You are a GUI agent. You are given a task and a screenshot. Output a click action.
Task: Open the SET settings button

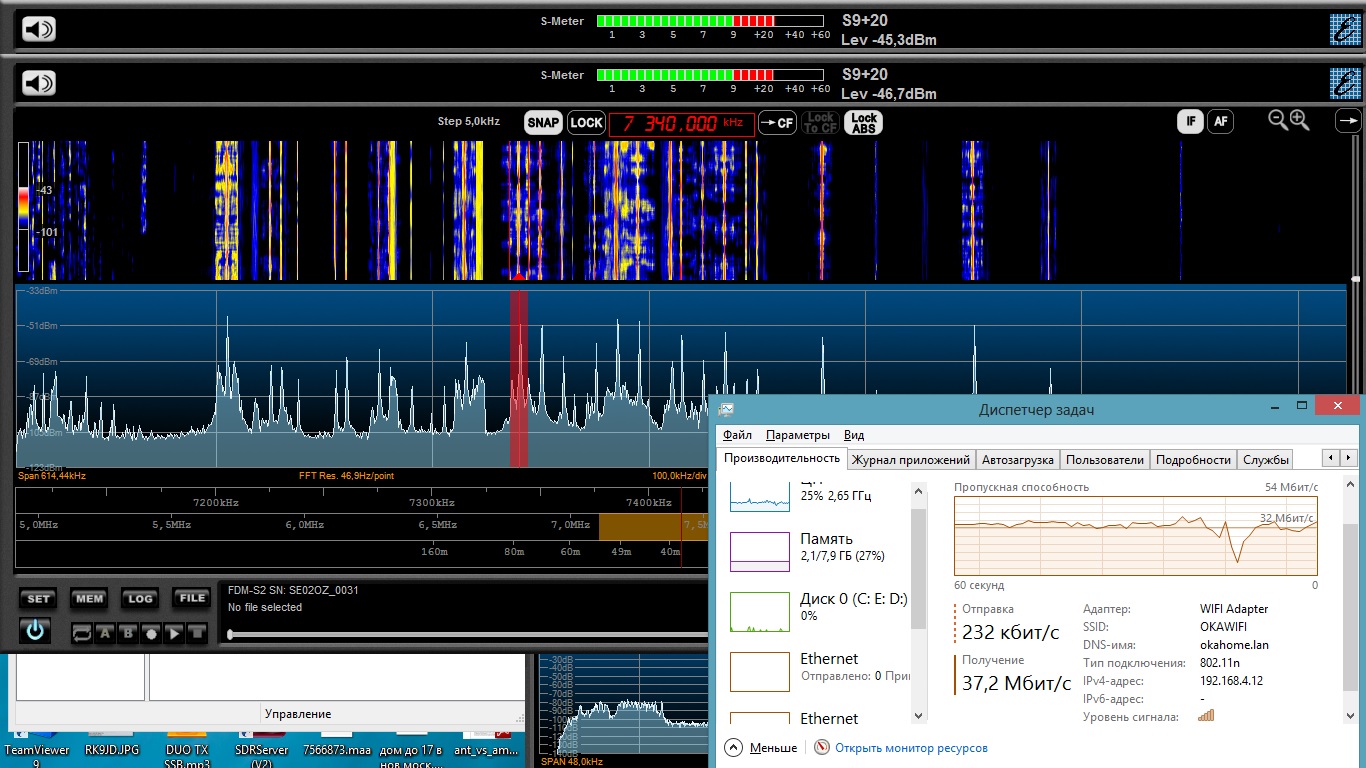point(38,599)
